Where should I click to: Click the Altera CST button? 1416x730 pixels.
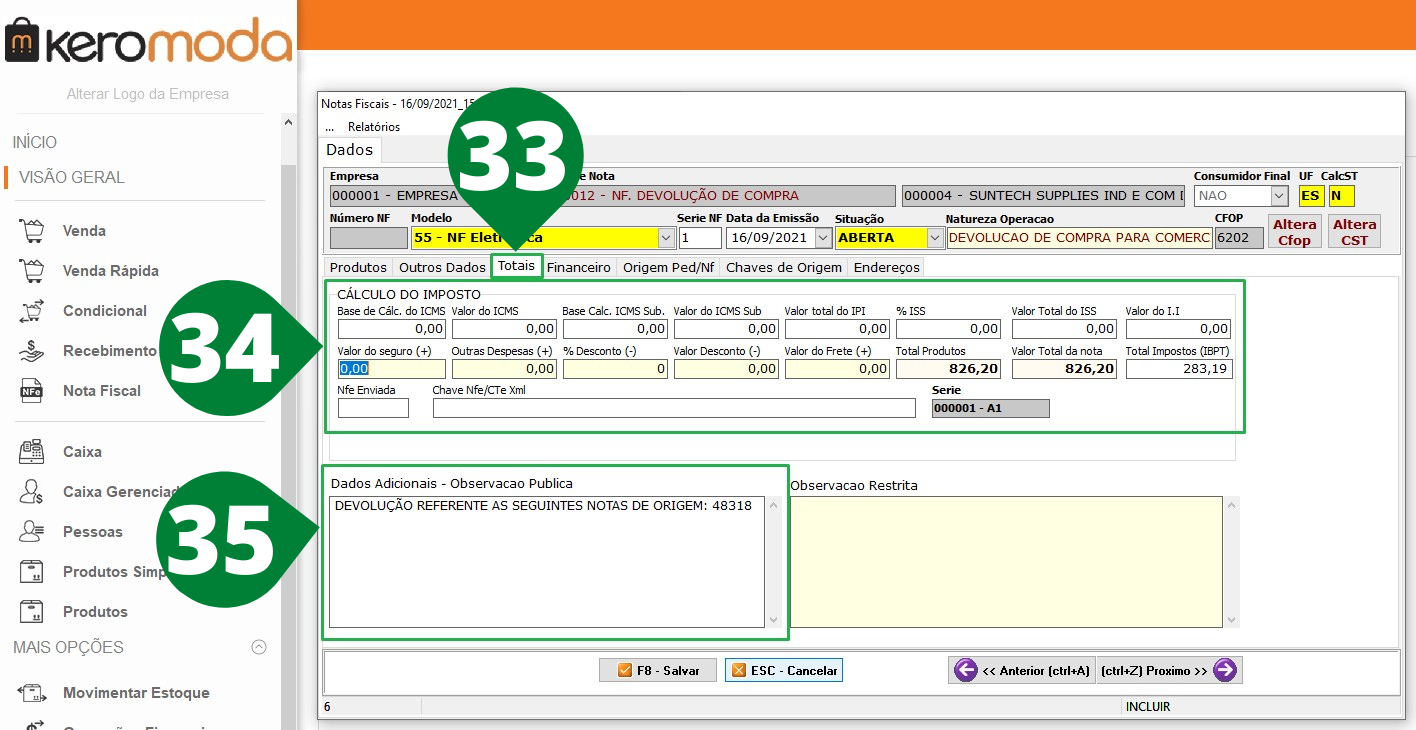click(x=1355, y=232)
